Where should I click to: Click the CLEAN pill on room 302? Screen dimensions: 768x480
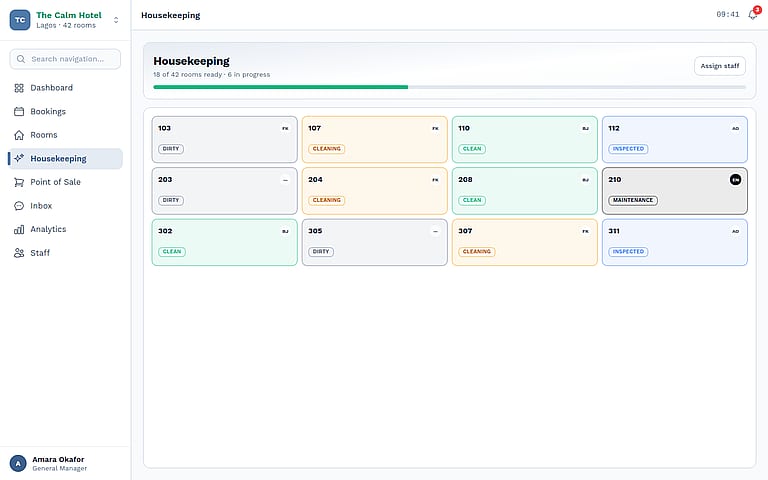(172, 252)
